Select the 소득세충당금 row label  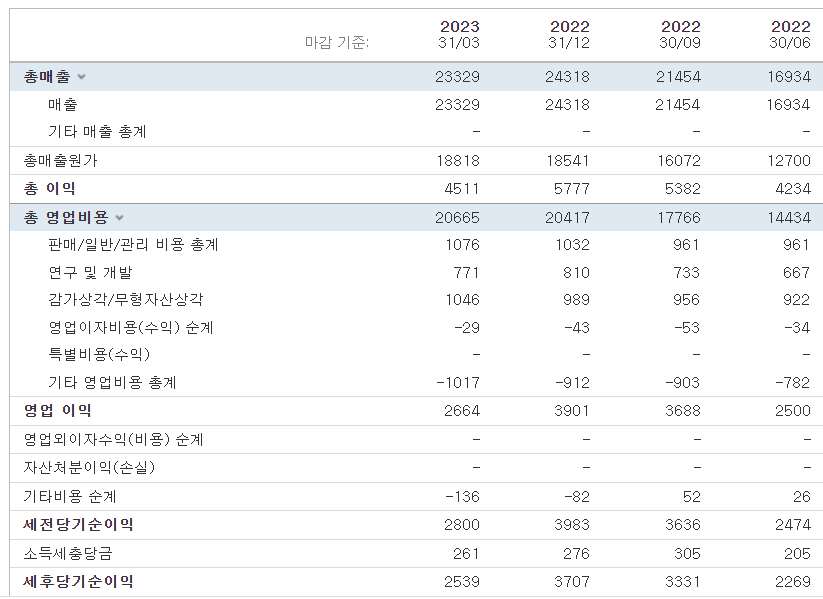tap(68, 553)
